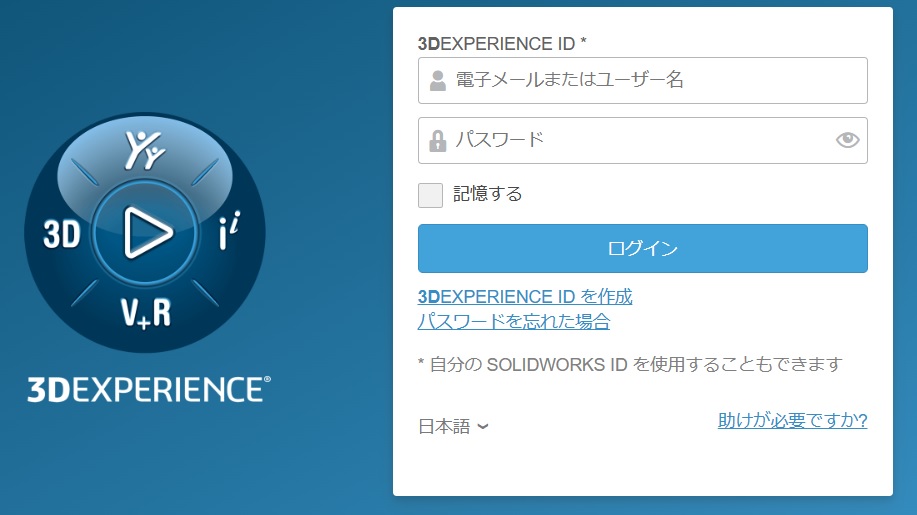Screen dimensions: 917x515
Task: Click the chevron next to 日本語
Action: pos(483,427)
